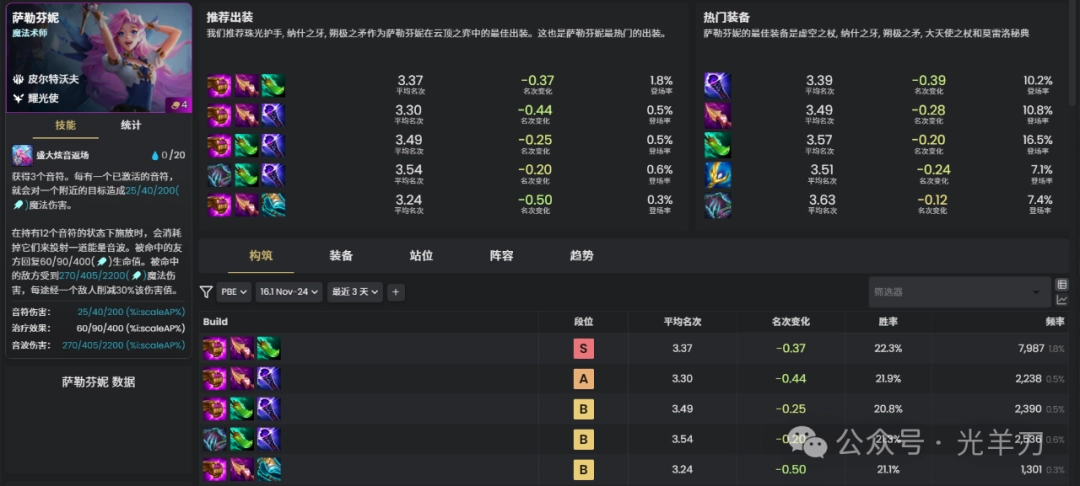The image size is (1080, 486).
Task: Click the gold cost 4 badge
Action: (x=177, y=104)
